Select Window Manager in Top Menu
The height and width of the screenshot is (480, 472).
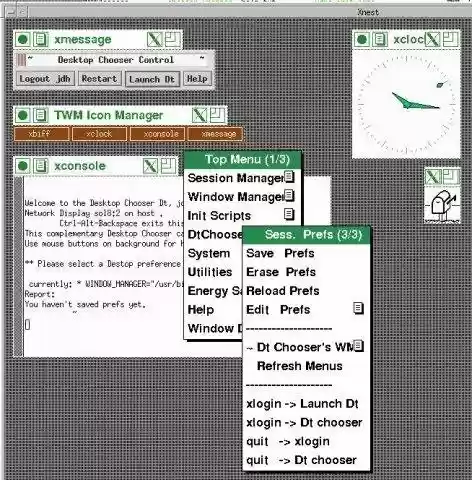click(x=243, y=197)
